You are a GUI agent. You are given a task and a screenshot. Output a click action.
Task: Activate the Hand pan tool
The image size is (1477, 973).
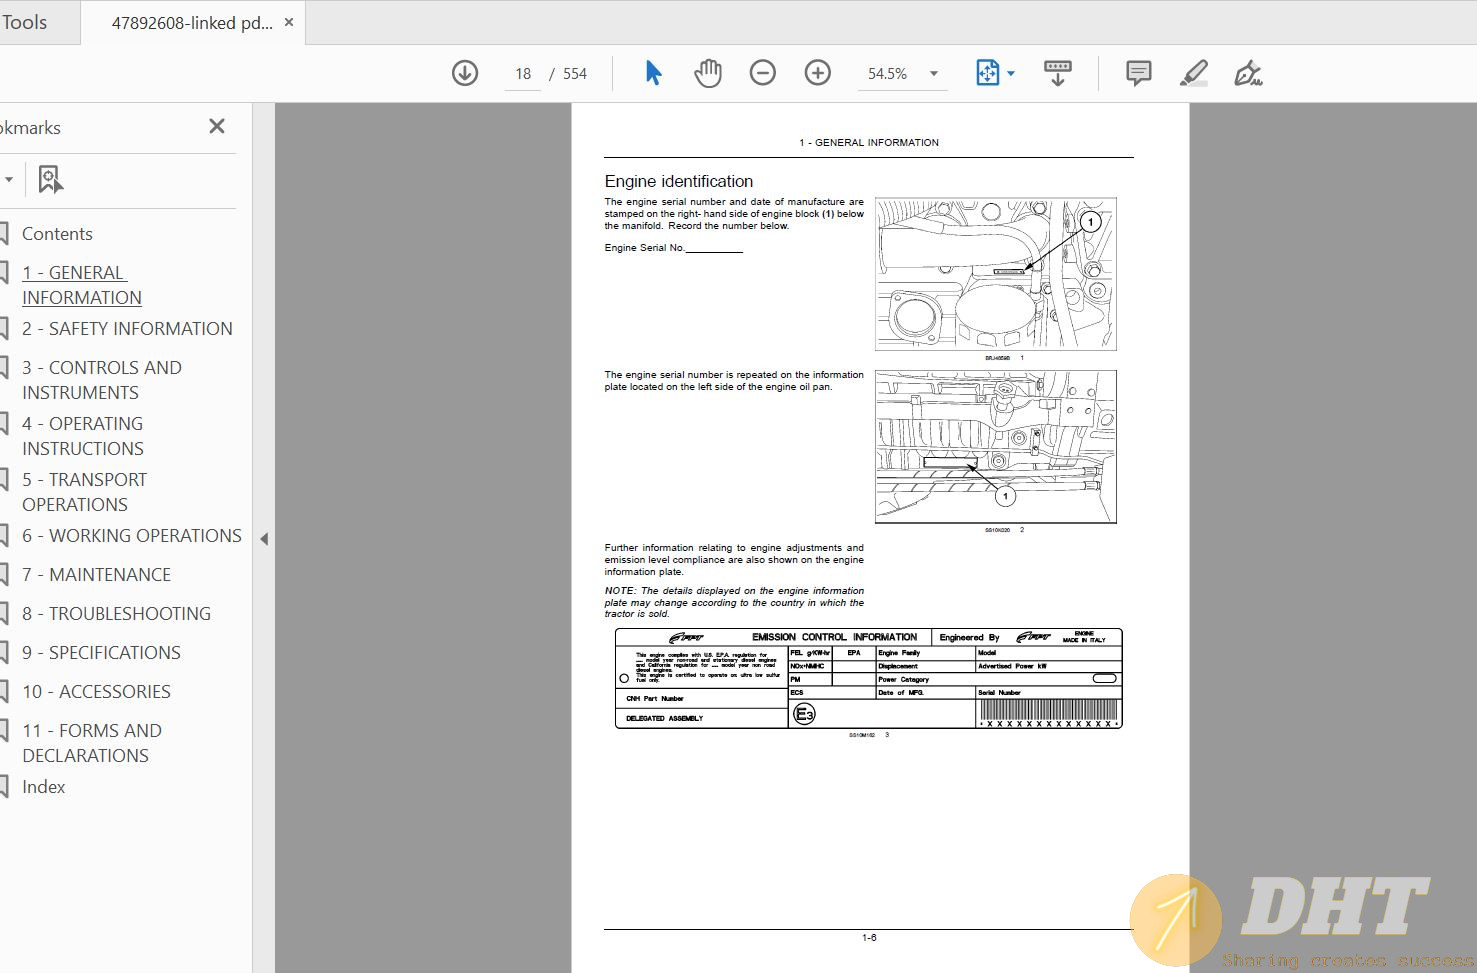[x=708, y=73]
